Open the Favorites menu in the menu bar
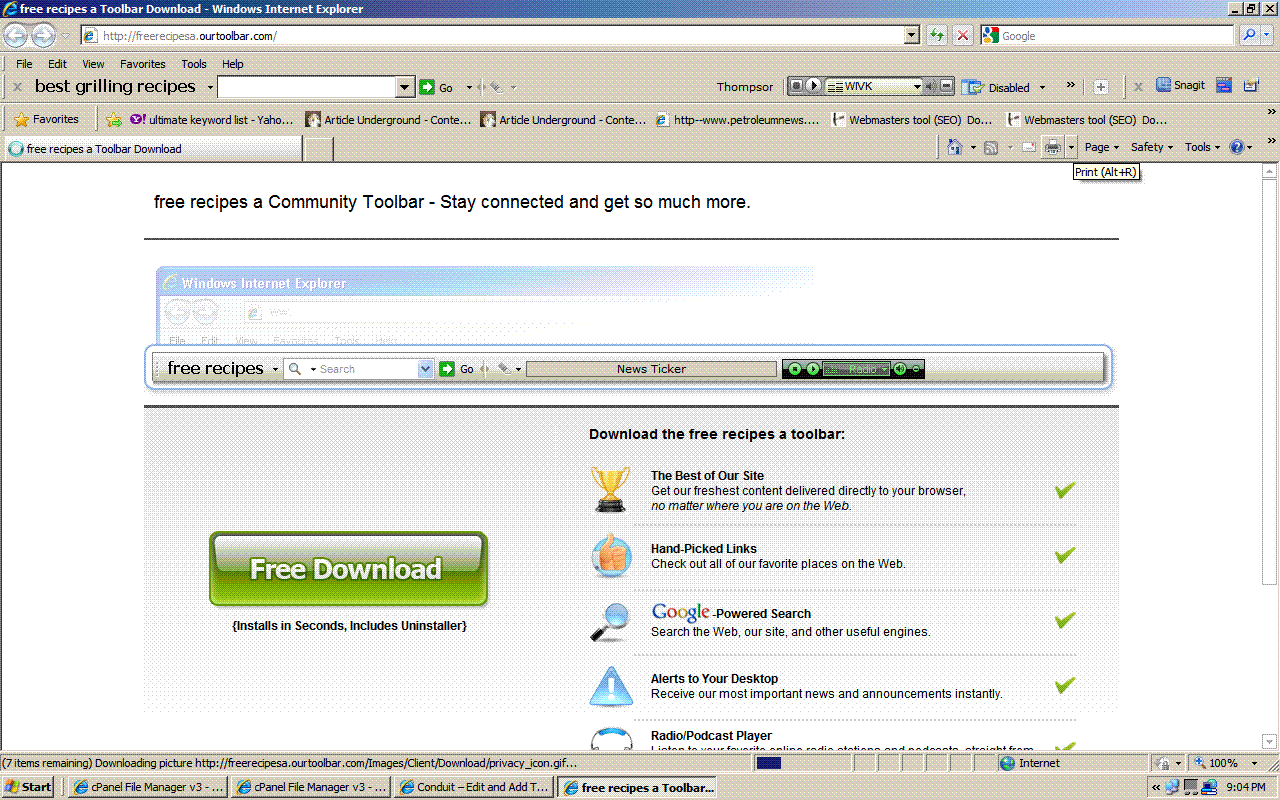This screenshot has width=1280, height=800. tap(143, 64)
